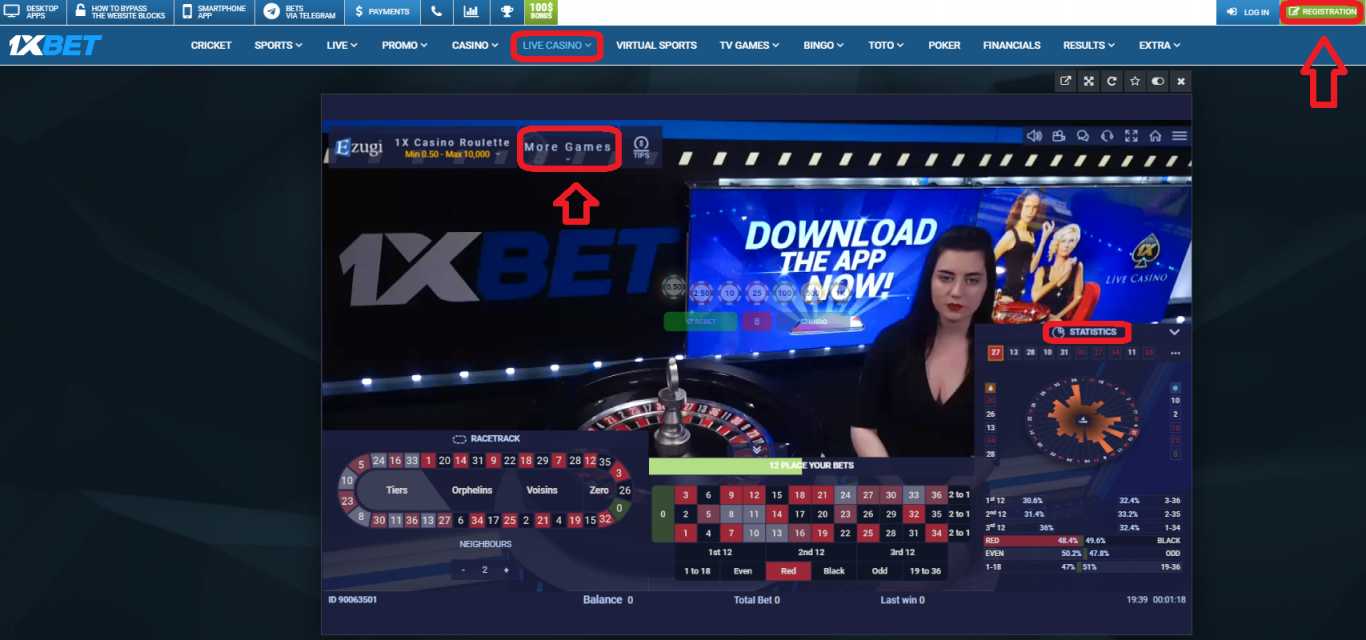Open the Poker section

click(x=944, y=45)
